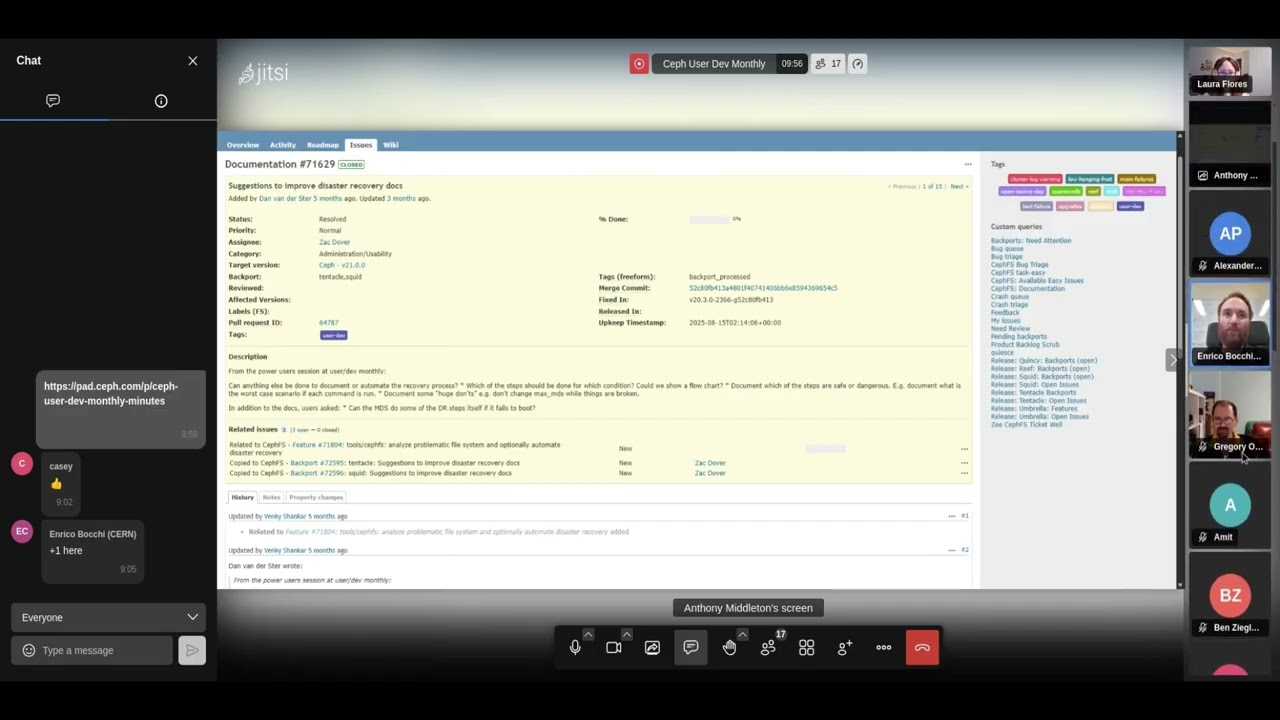Open the Issues tab in Redmine

[x=360, y=145]
